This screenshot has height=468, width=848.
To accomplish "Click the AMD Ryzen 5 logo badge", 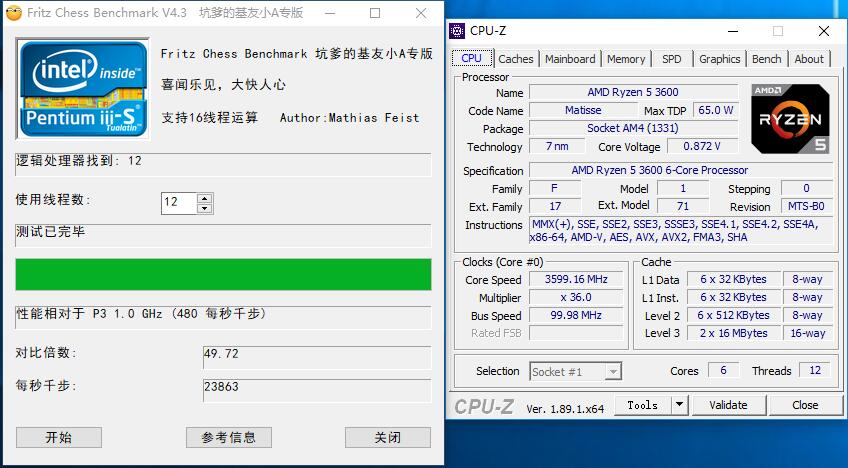I will [x=790, y=118].
